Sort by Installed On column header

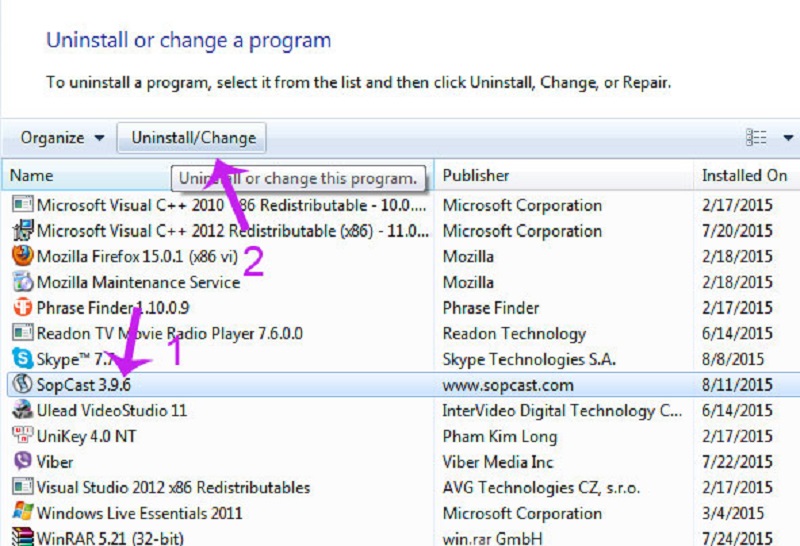pos(744,176)
